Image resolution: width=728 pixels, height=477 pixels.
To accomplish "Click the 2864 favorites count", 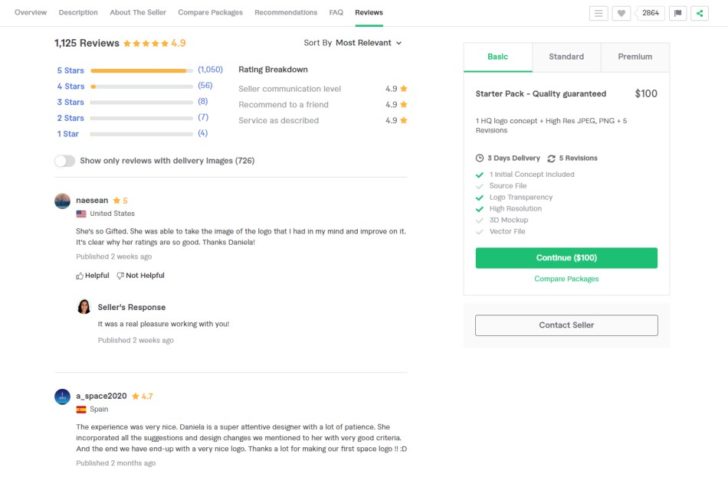I will point(650,13).
